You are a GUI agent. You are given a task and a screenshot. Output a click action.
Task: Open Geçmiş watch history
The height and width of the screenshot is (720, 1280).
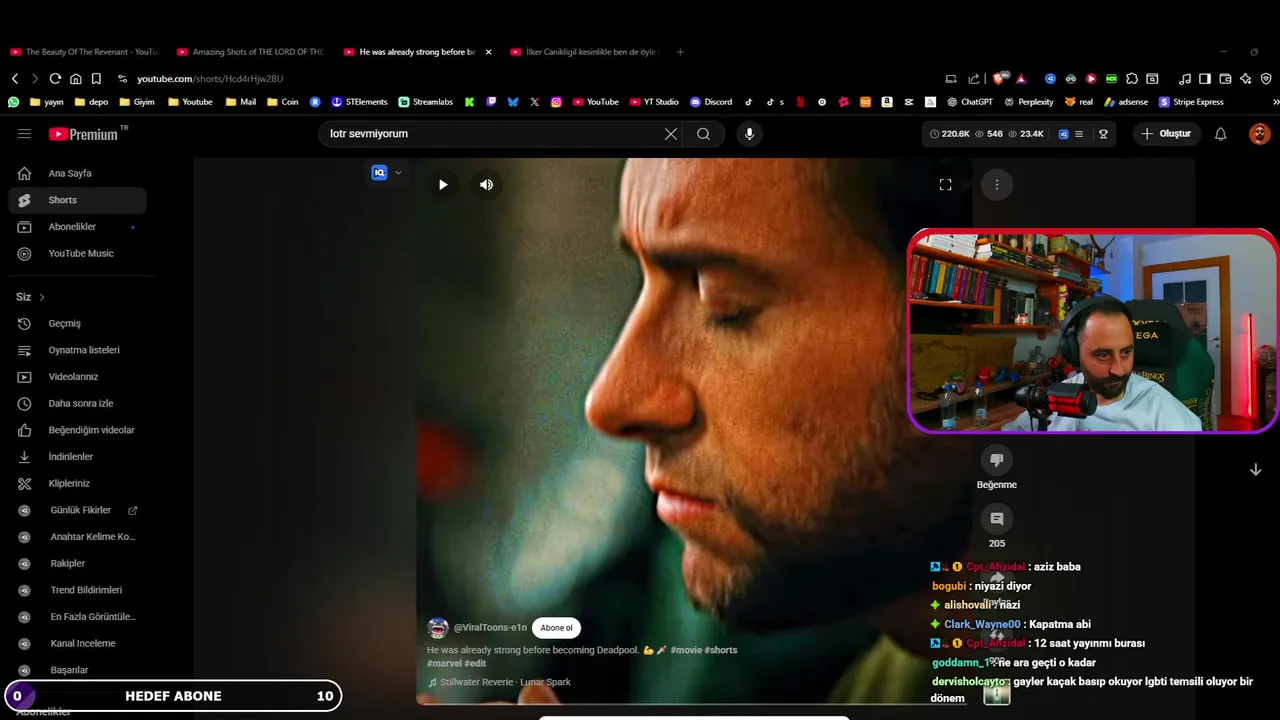pyautogui.click(x=77, y=323)
